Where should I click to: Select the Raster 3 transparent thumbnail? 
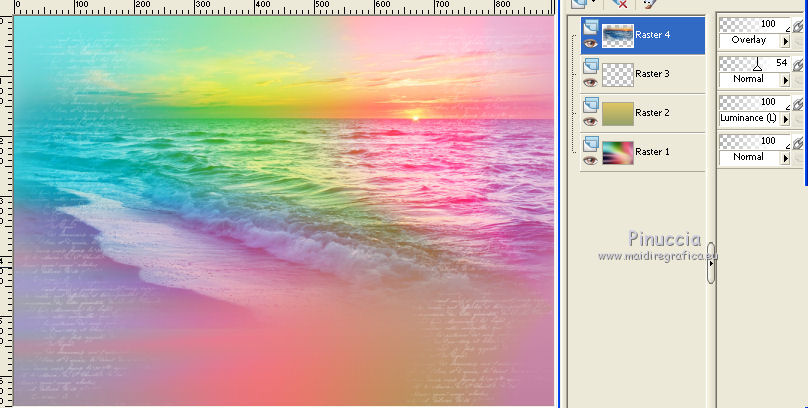618,75
